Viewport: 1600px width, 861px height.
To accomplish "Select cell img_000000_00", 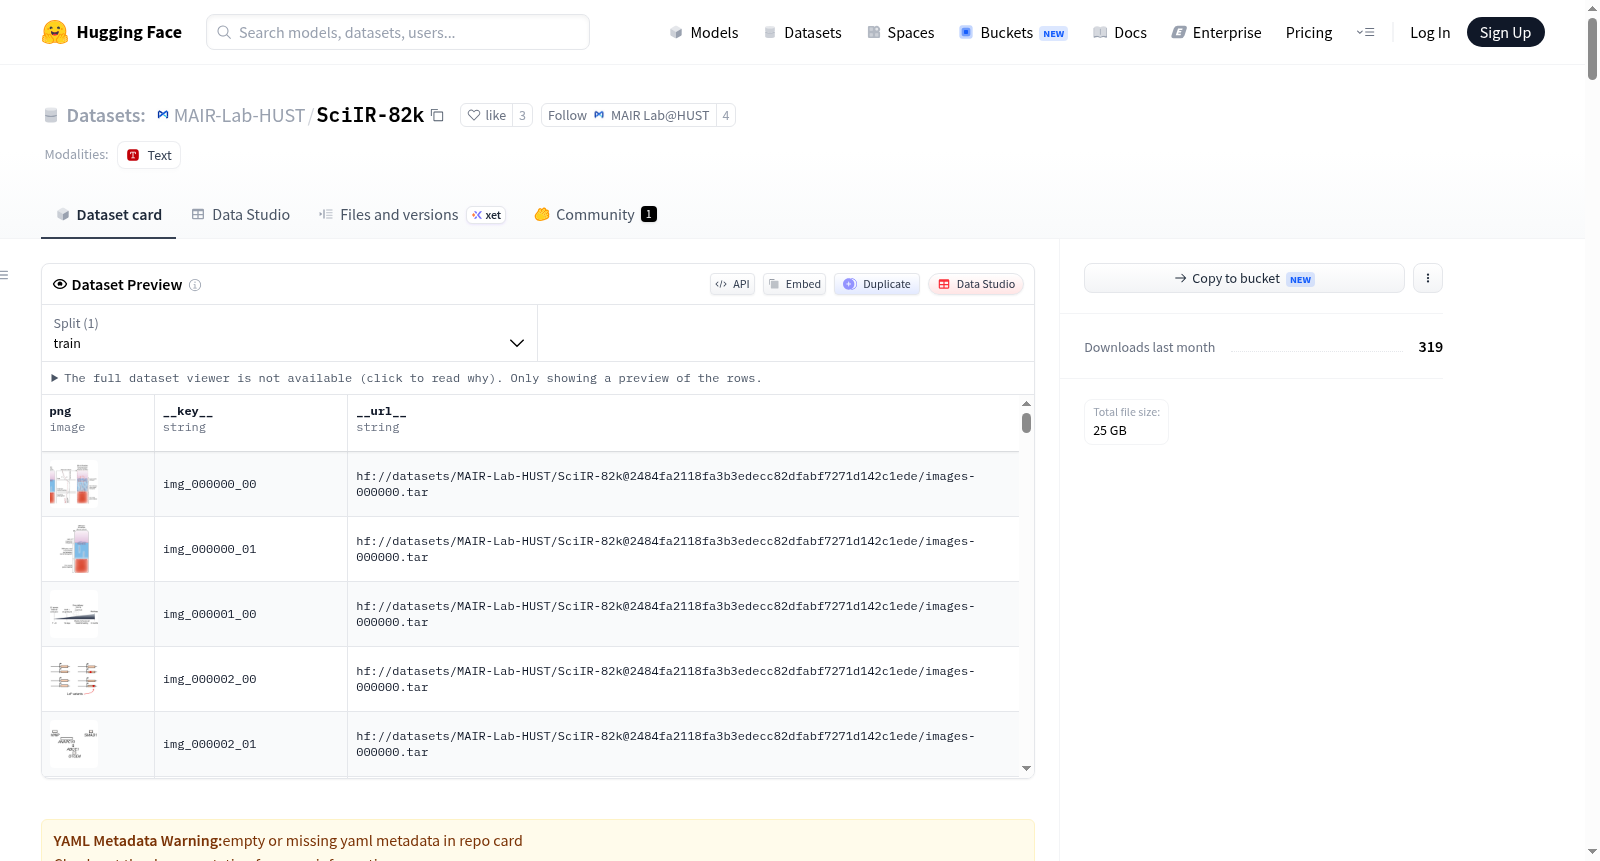I will pos(251,484).
